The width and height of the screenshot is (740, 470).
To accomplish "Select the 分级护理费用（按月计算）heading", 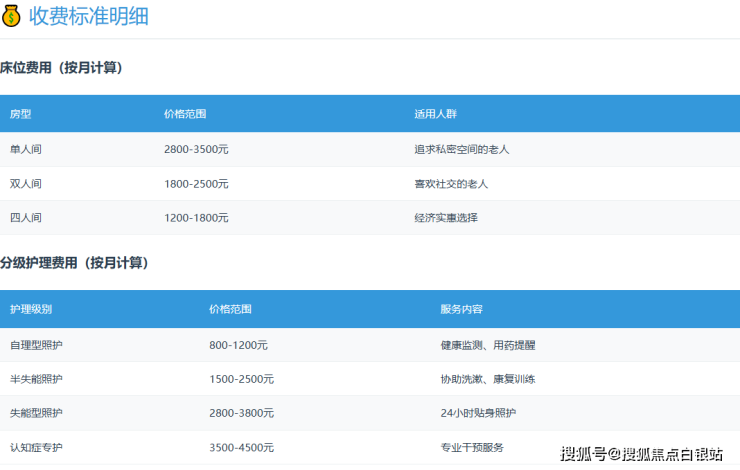I will pyautogui.click(x=74, y=263).
